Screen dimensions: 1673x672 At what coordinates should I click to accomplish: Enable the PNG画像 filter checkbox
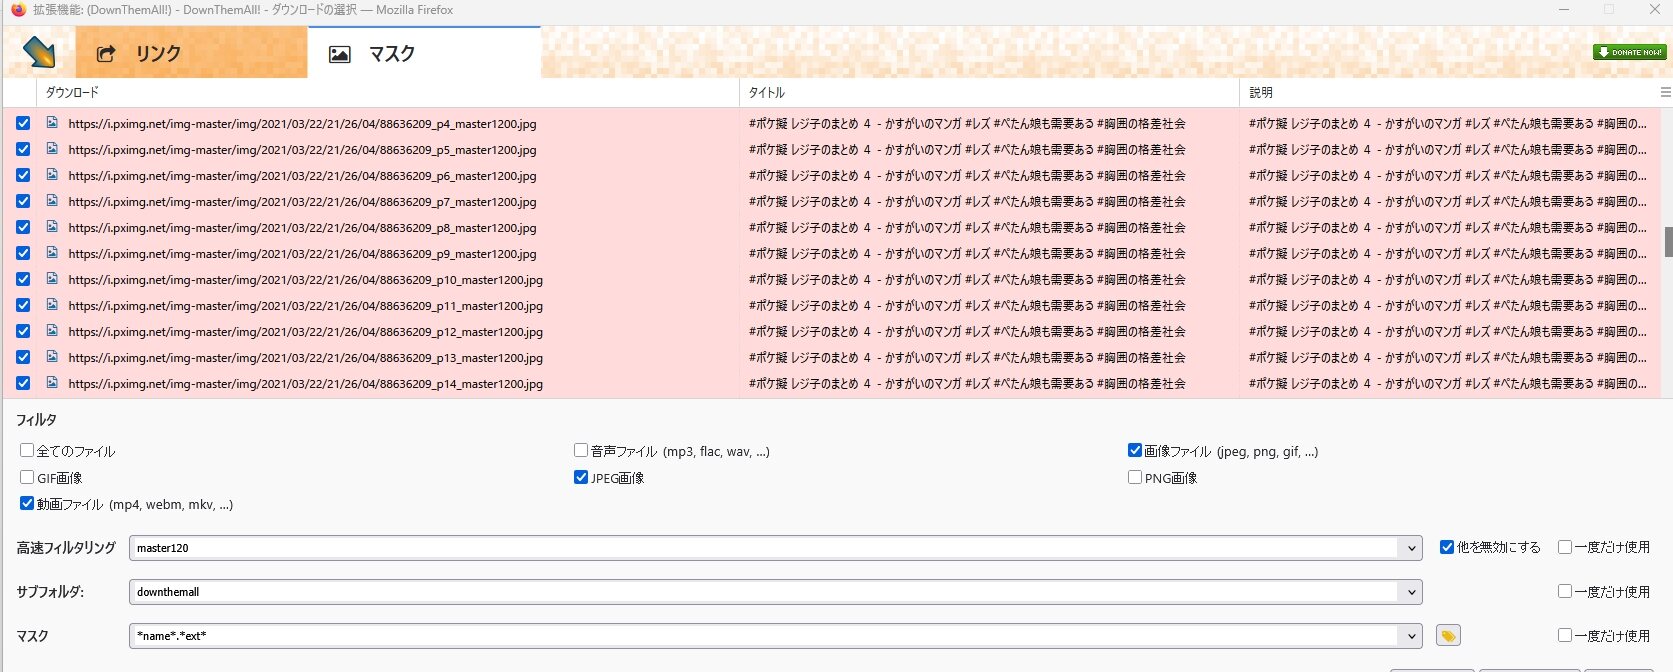(x=1135, y=478)
